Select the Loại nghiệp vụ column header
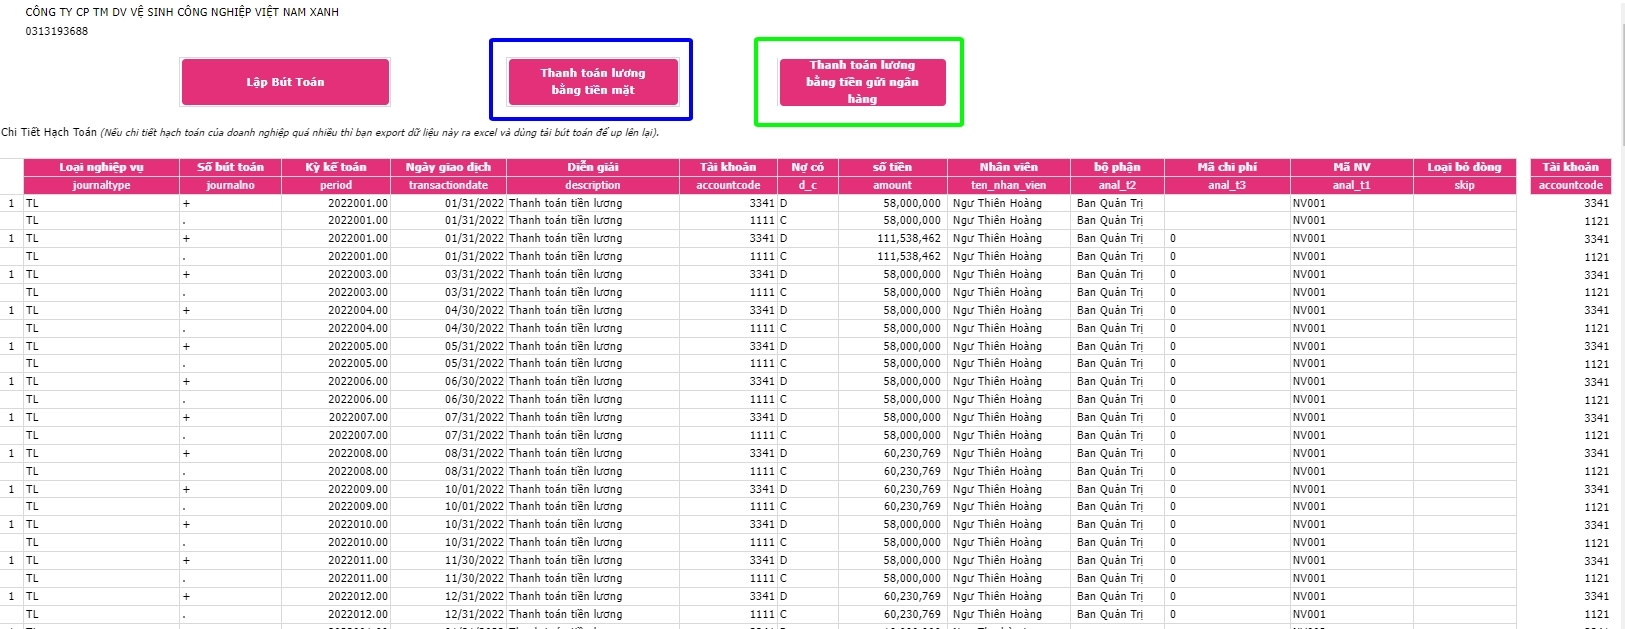 click(x=101, y=167)
